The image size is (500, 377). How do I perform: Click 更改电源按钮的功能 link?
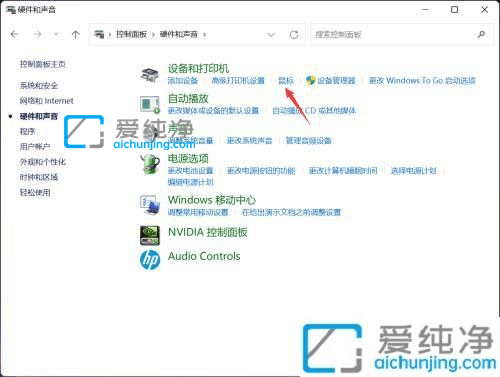pos(261,171)
